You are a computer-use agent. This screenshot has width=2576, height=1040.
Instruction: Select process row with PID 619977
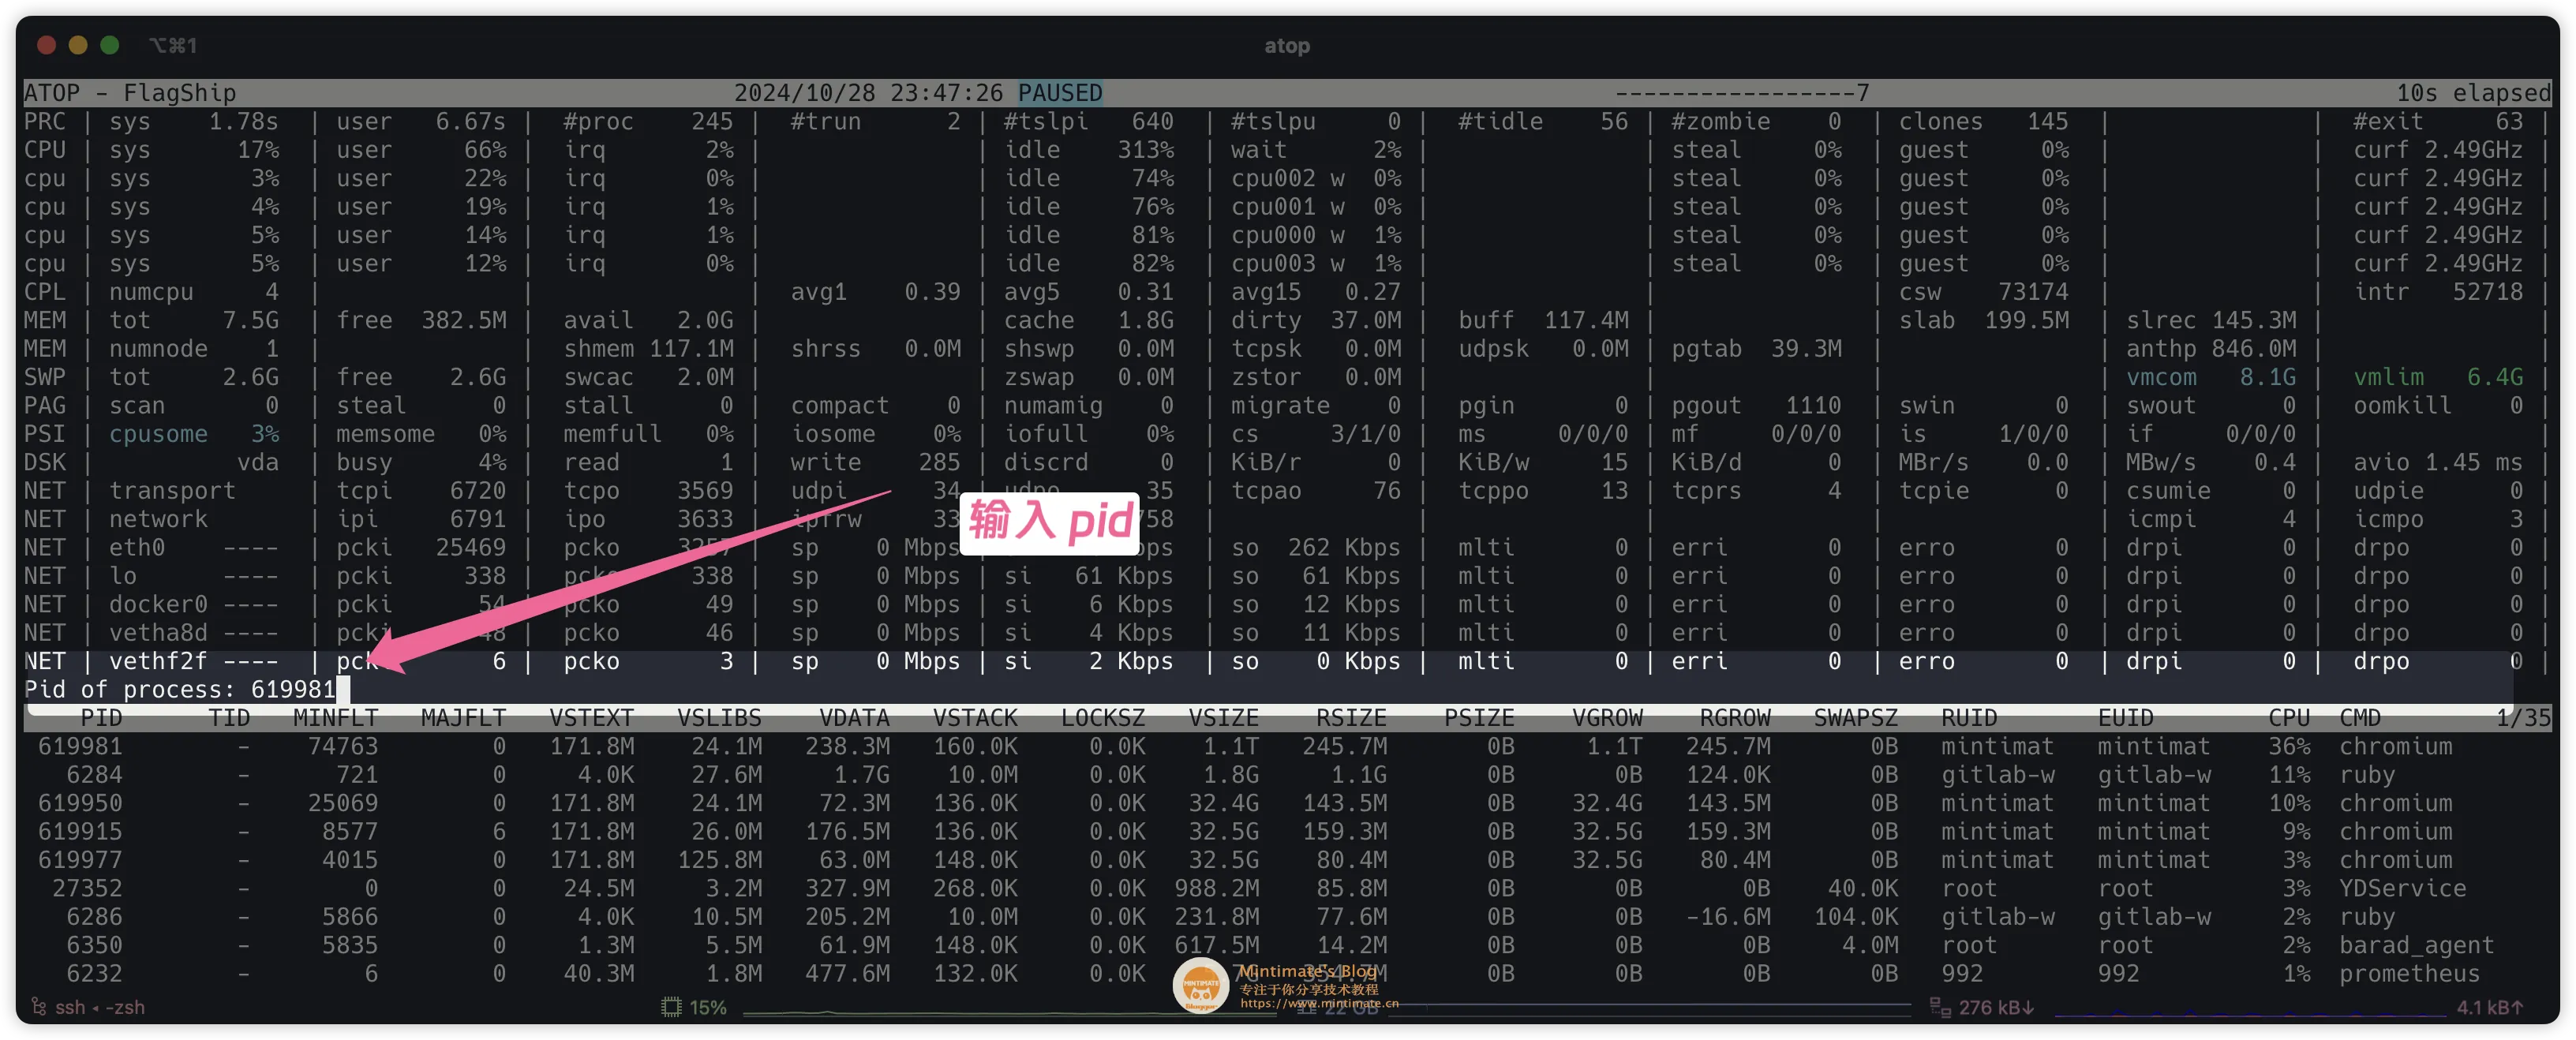[1287, 860]
